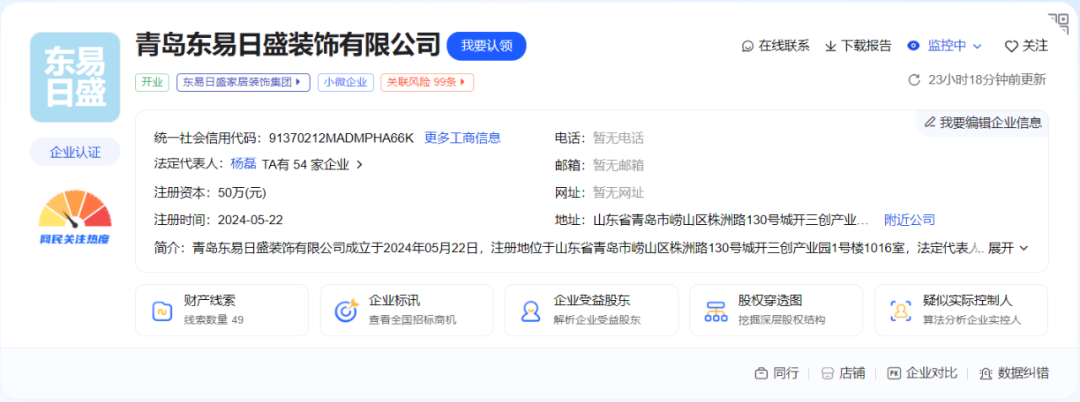Open legal representative 杨磊 link
This screenshot has height=402, width=1080.
coord(244,165)
